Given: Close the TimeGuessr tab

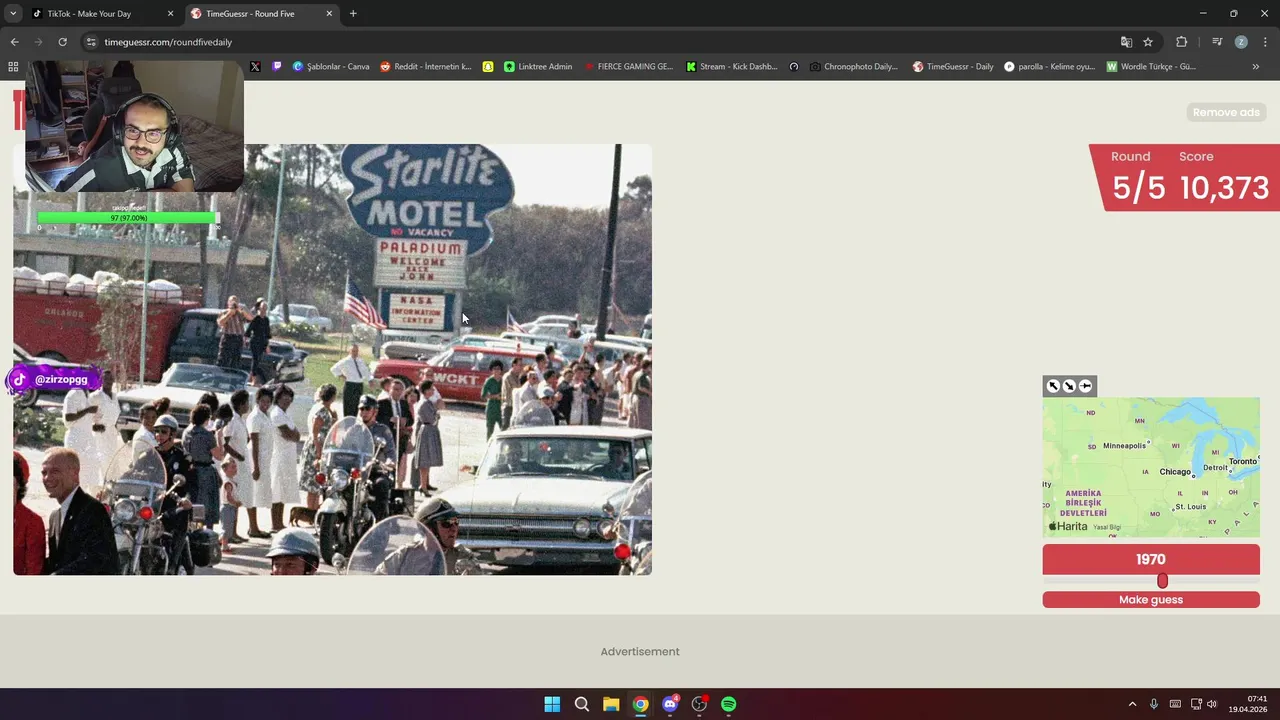Looking at the screenshot, I should coord(329,14).
